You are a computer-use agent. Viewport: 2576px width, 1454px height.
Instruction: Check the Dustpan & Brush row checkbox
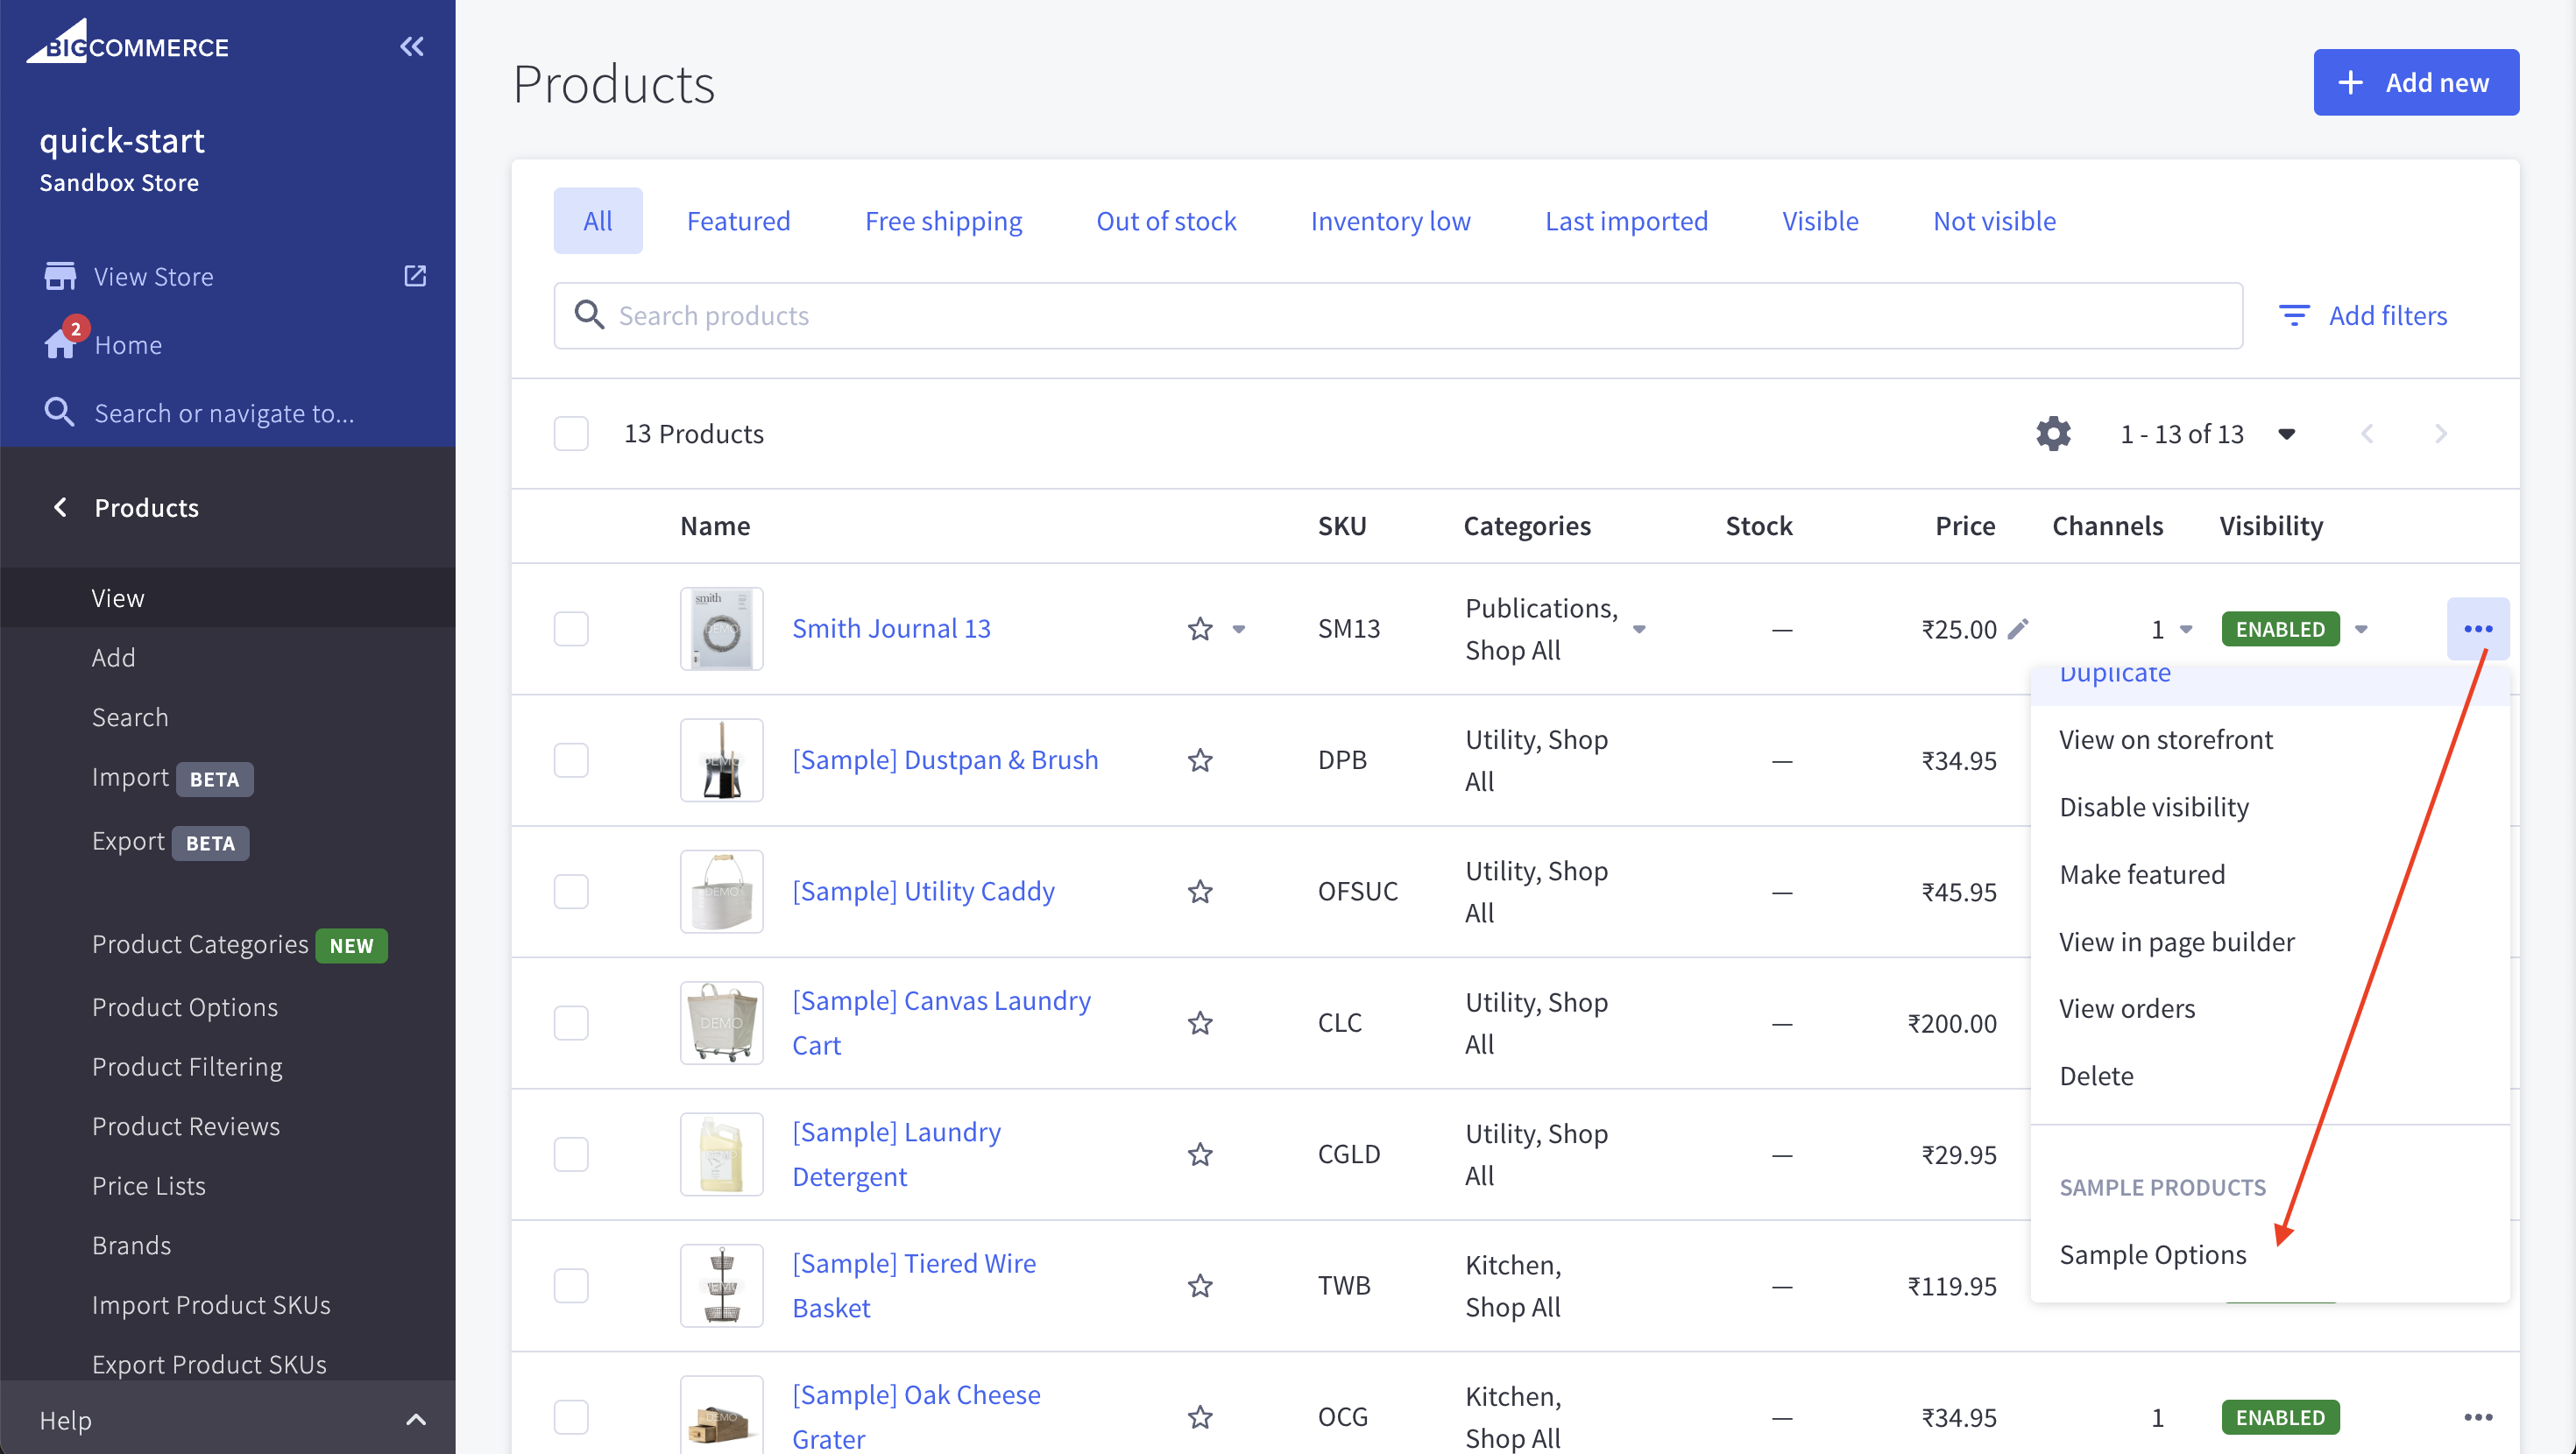click(x=571, y=761)
